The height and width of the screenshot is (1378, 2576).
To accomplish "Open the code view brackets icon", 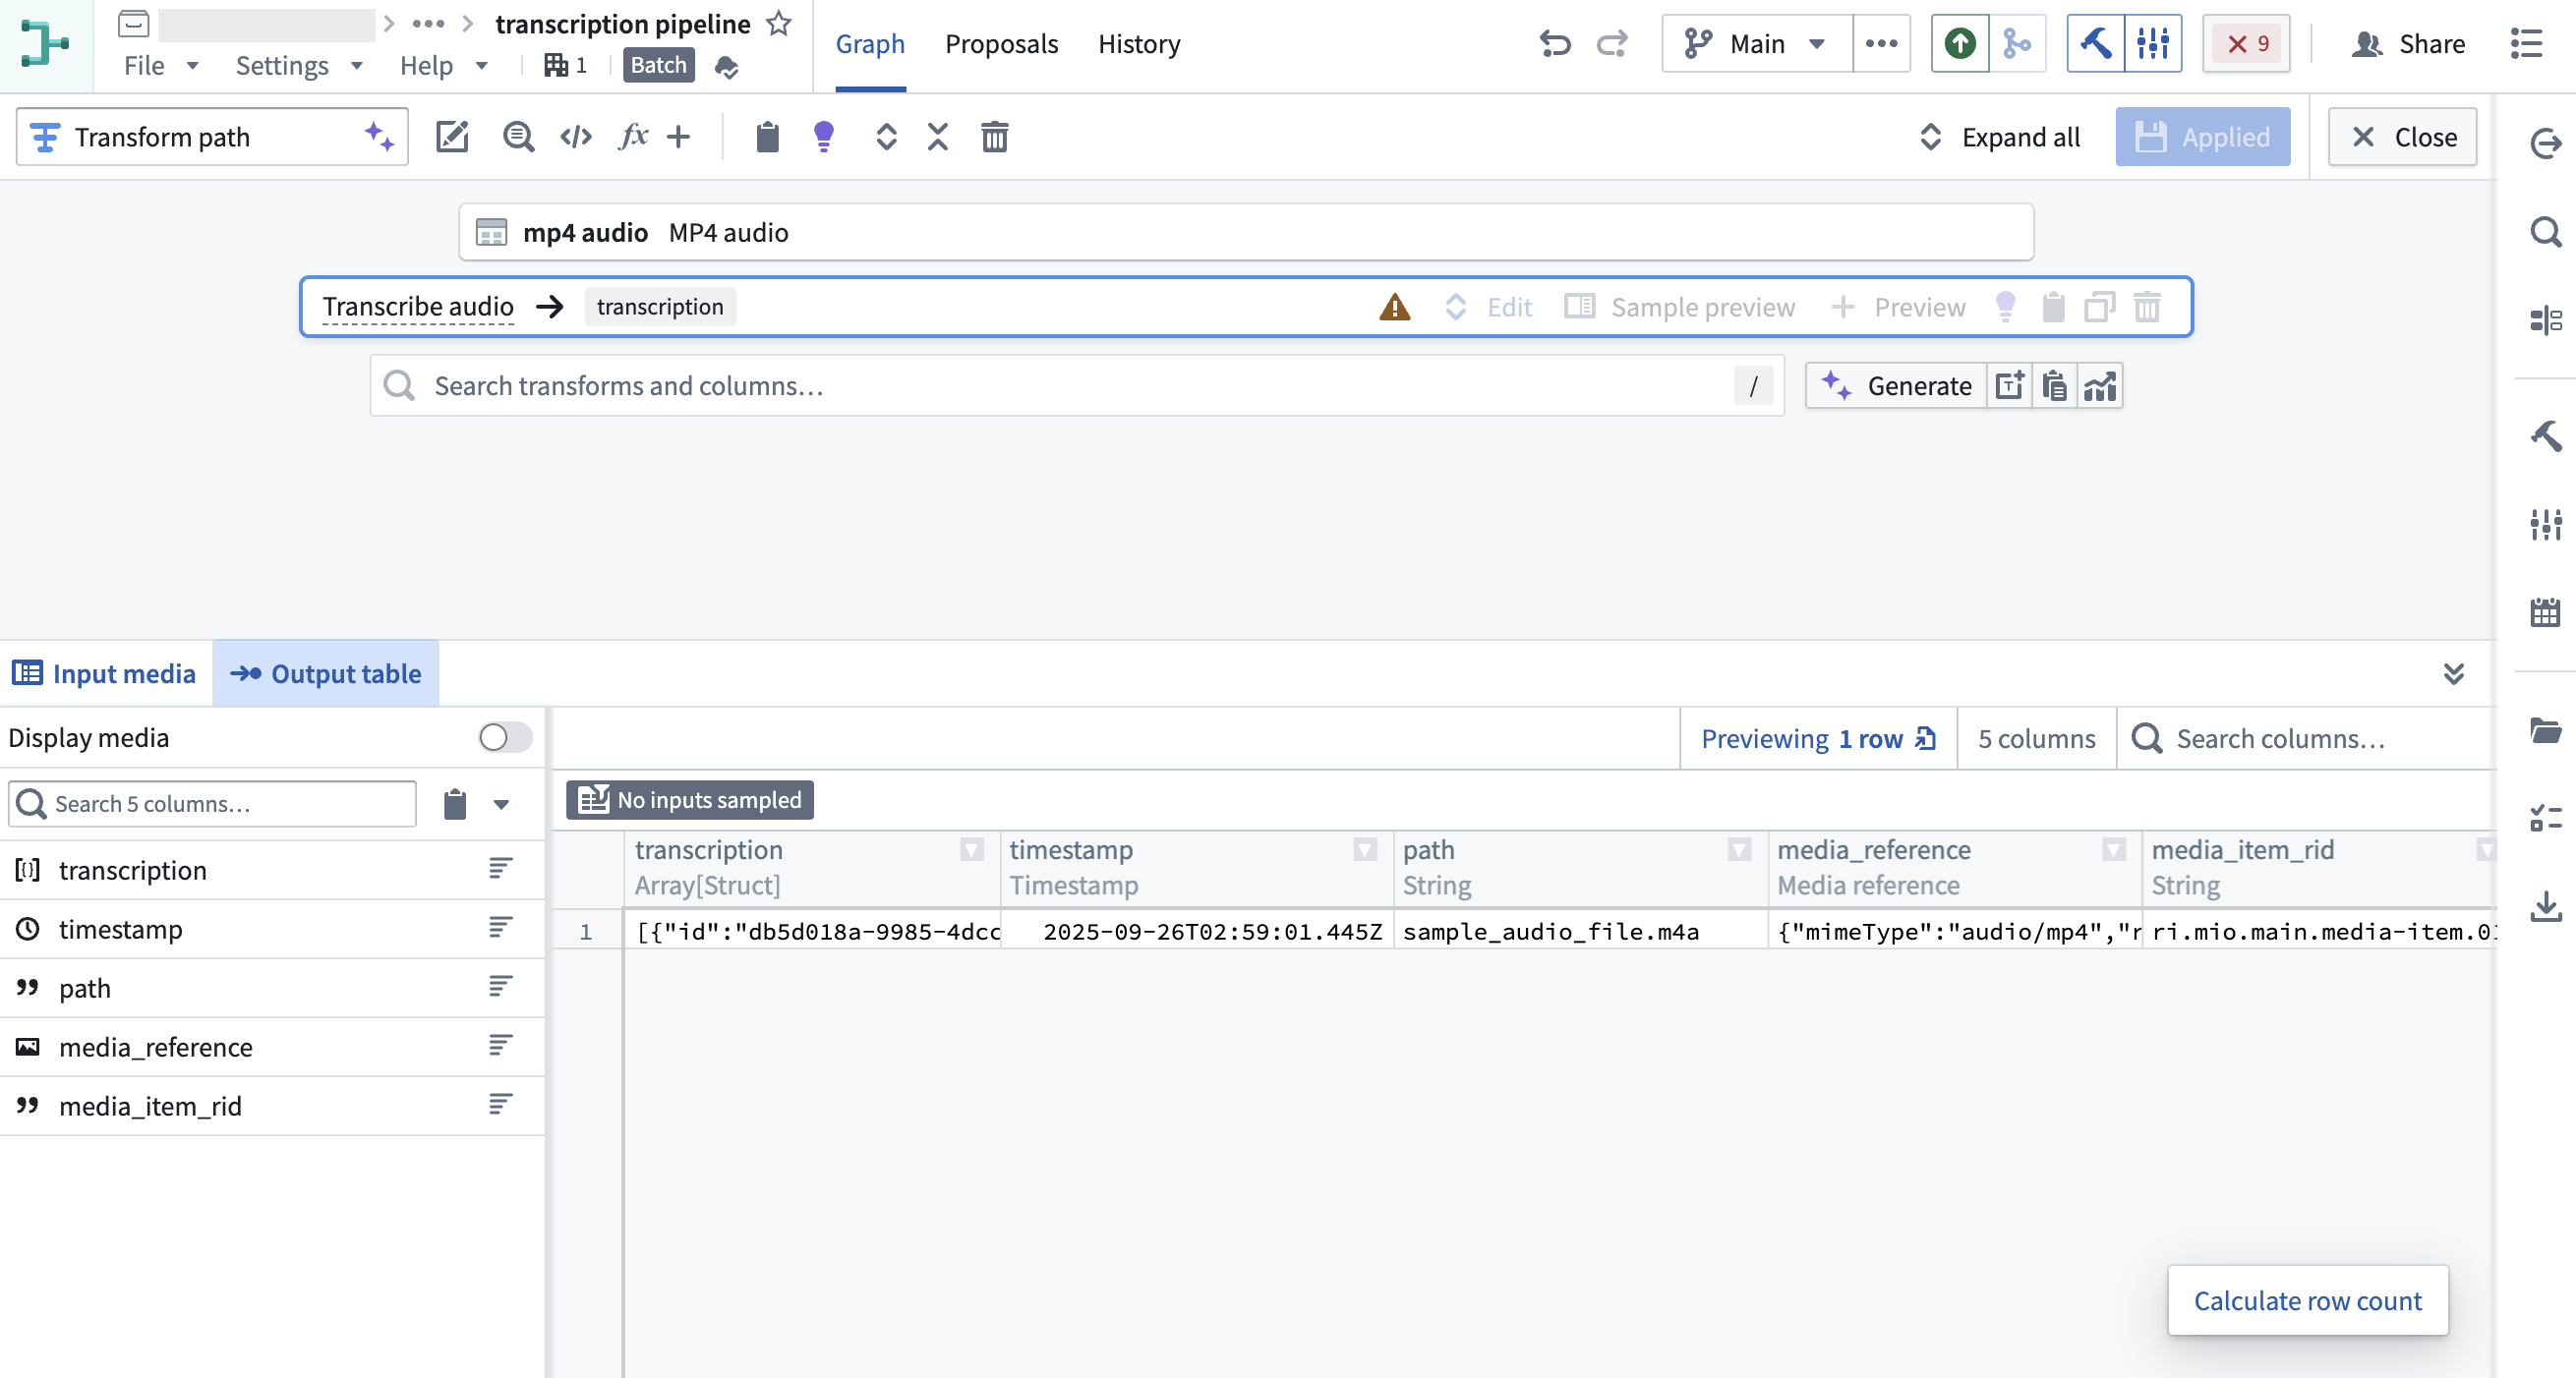I will 576,137.
